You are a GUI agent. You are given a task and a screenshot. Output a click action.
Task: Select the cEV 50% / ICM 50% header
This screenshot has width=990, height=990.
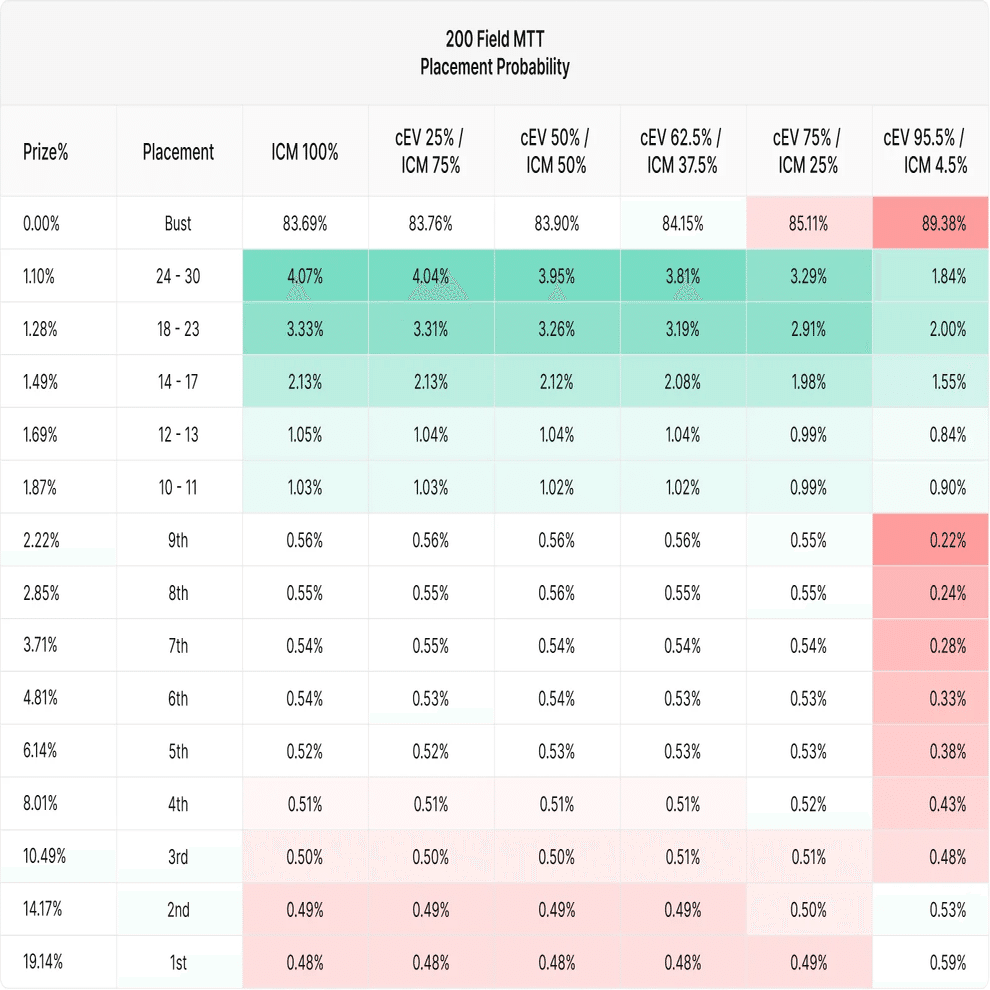point(556,152)
